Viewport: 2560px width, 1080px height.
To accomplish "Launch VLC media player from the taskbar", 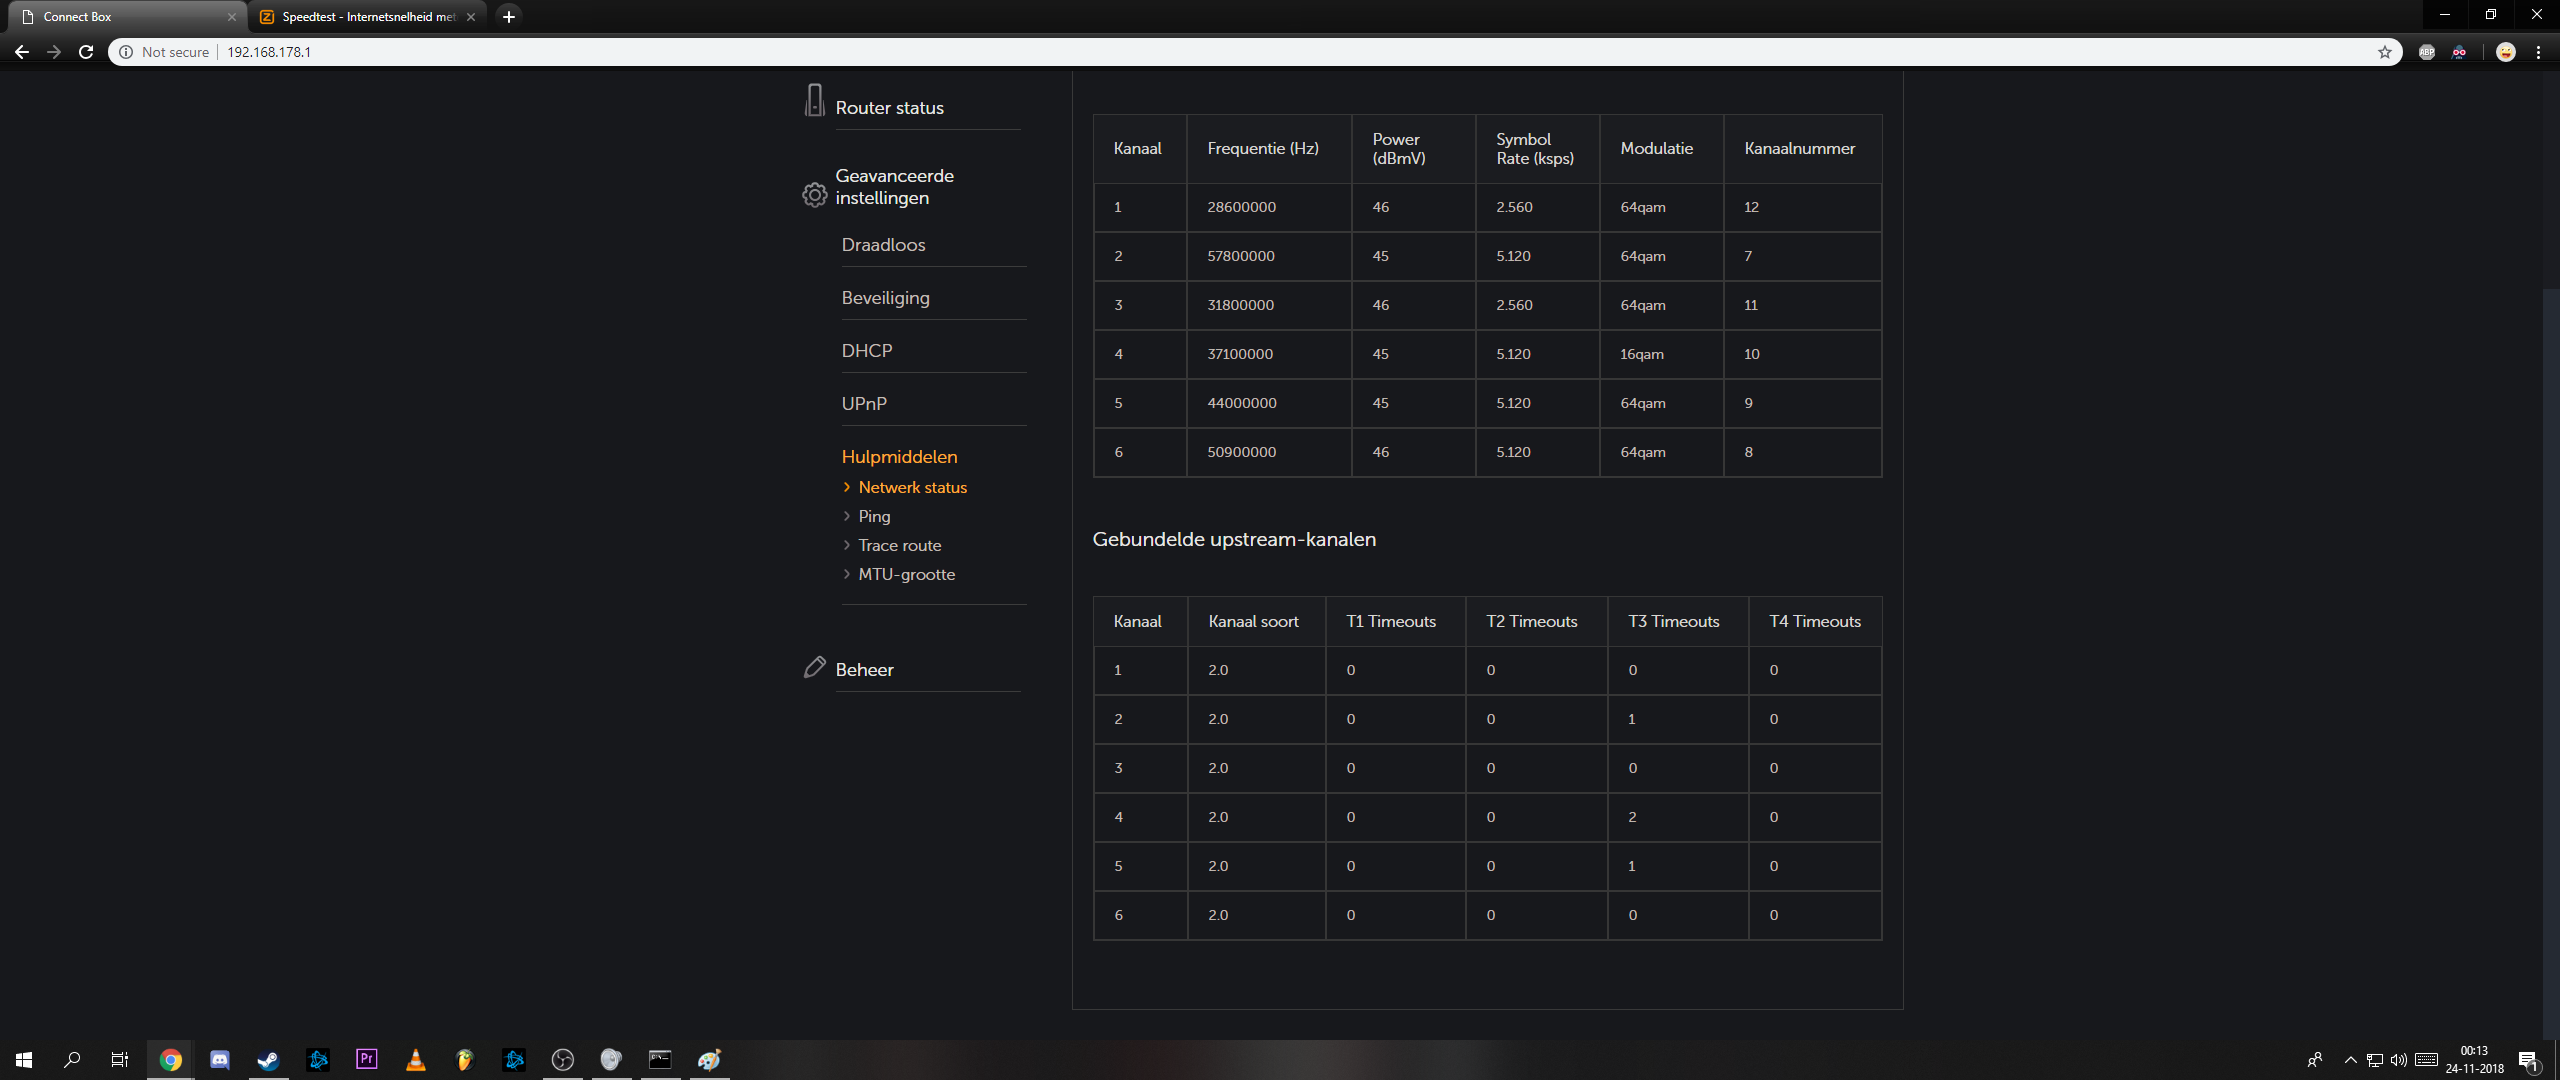I will (415, 1059).
